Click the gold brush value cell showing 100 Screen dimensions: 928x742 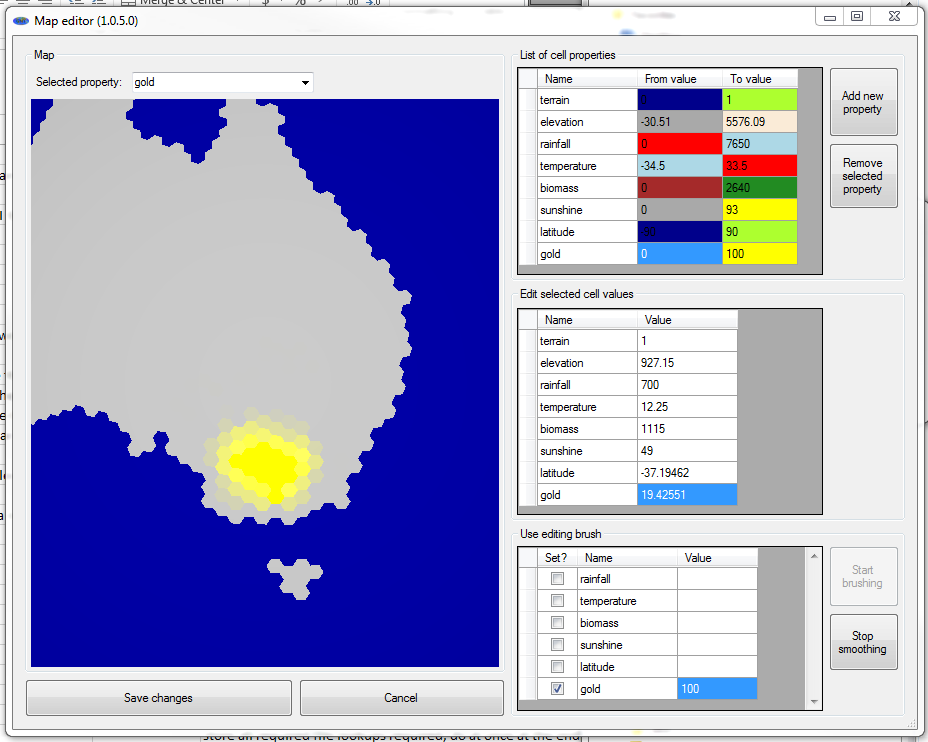pyautogui.click(x=716, y=689)
